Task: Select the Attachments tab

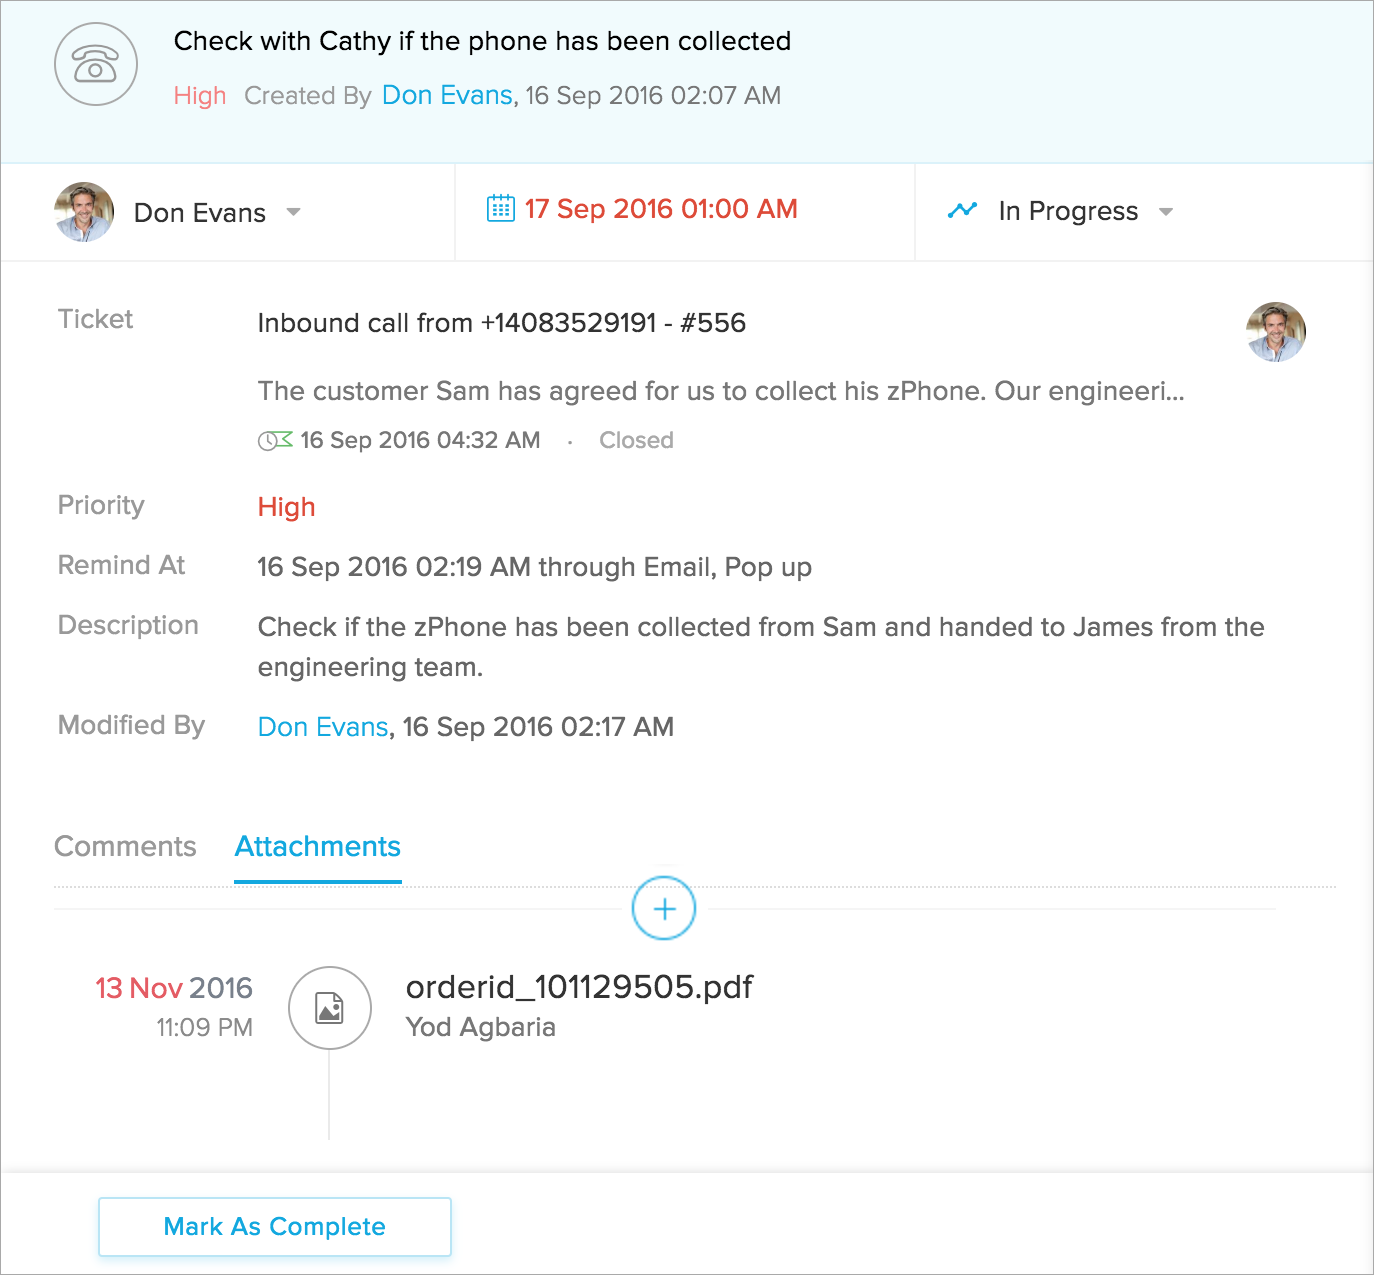Action: tap(318, 846)
